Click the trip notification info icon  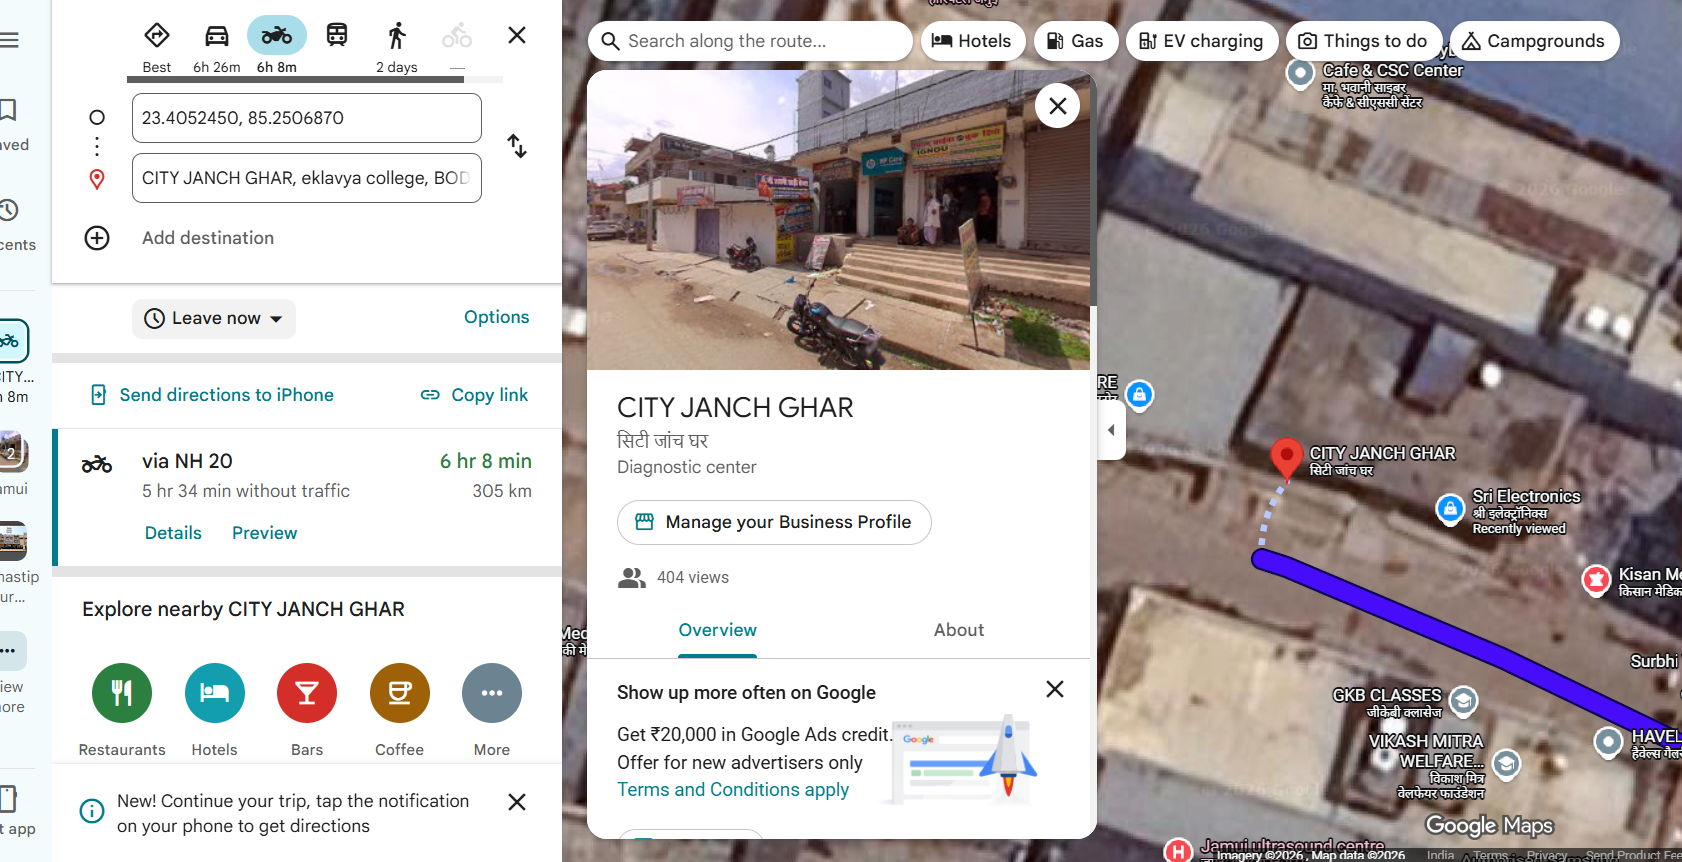(x=92, y=811)
